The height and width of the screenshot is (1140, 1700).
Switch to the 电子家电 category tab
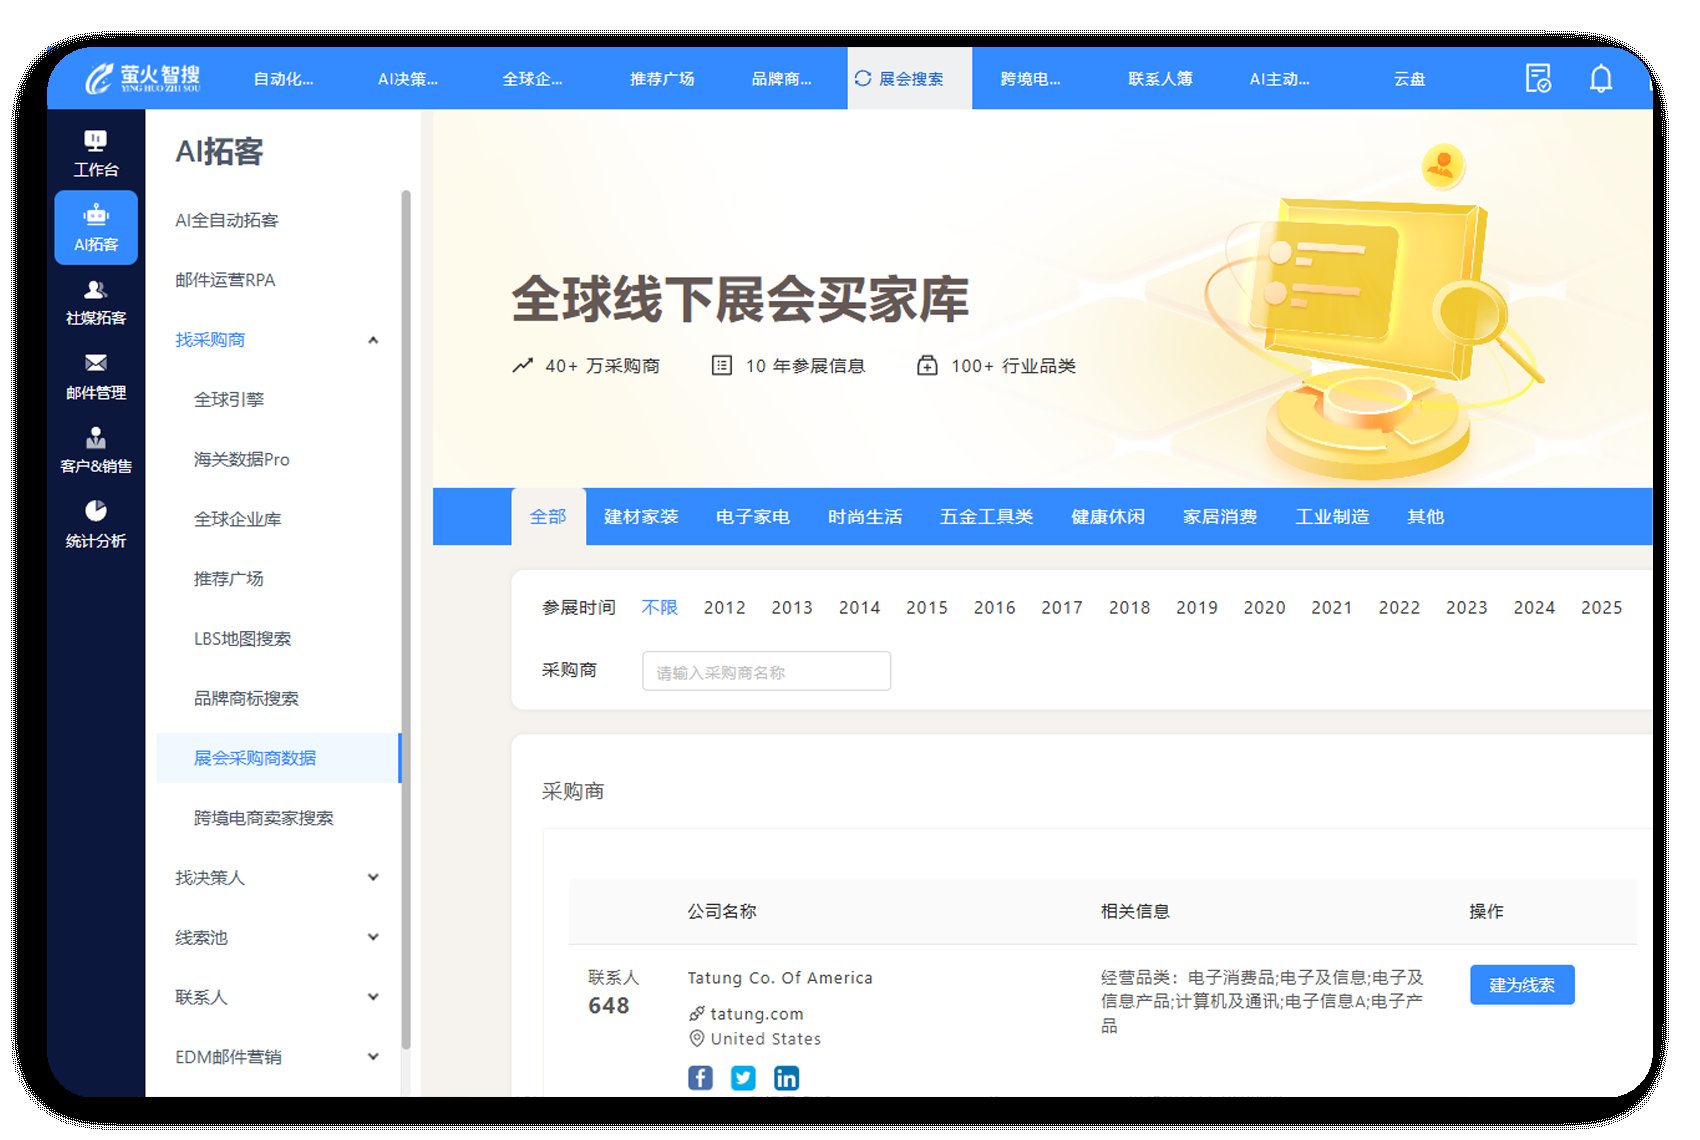pos(752,517)
